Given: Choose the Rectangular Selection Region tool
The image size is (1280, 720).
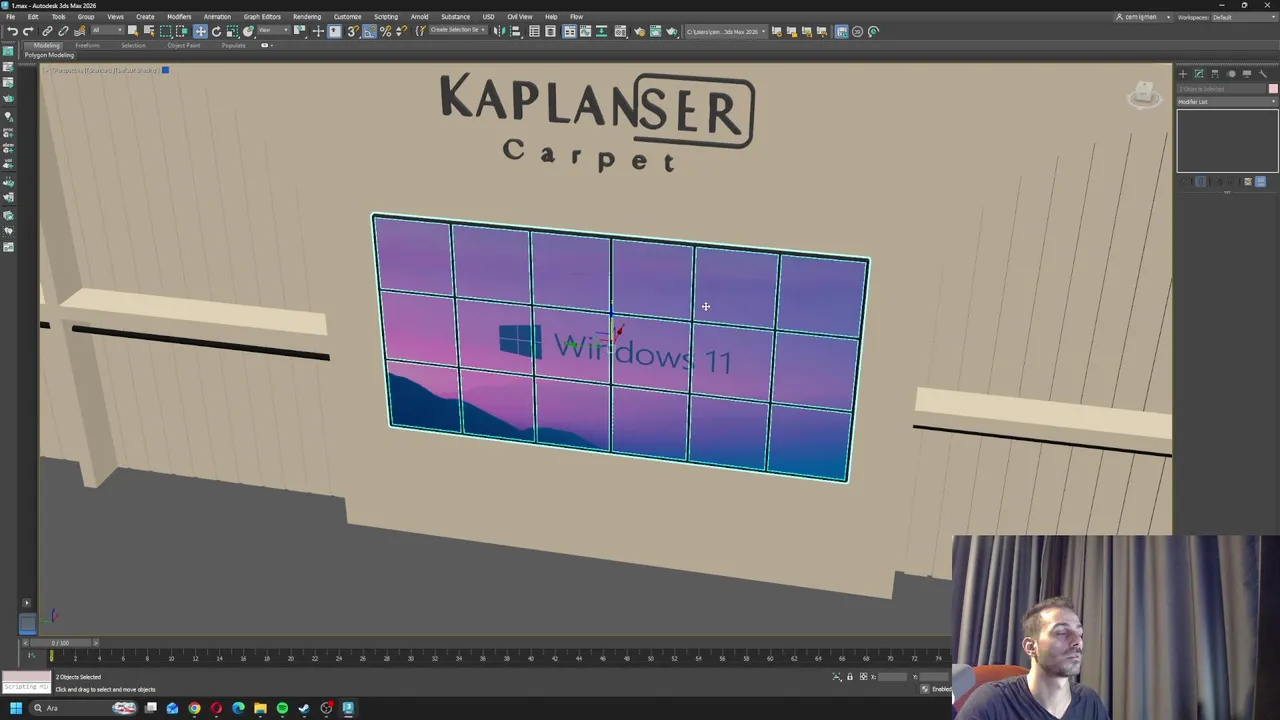Looking at the screenshot, I should coord(166,31).
